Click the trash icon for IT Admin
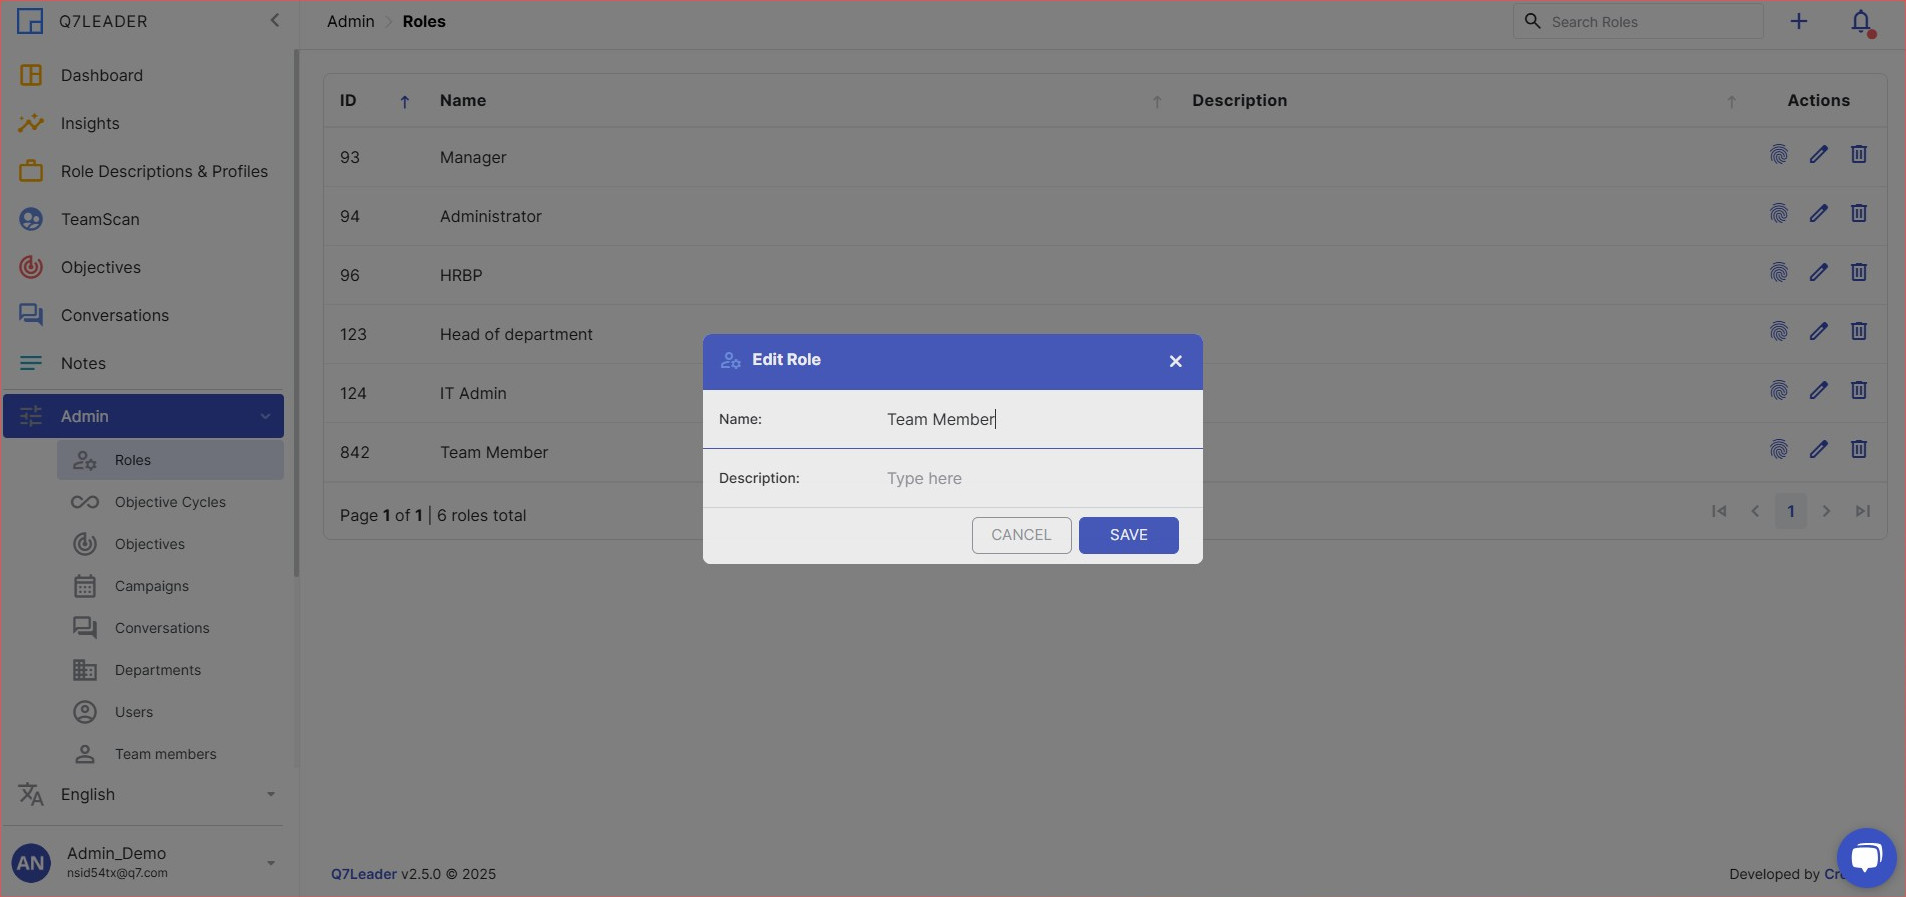The width and height of the screenshot is (1906, 897). point(1858,391)
